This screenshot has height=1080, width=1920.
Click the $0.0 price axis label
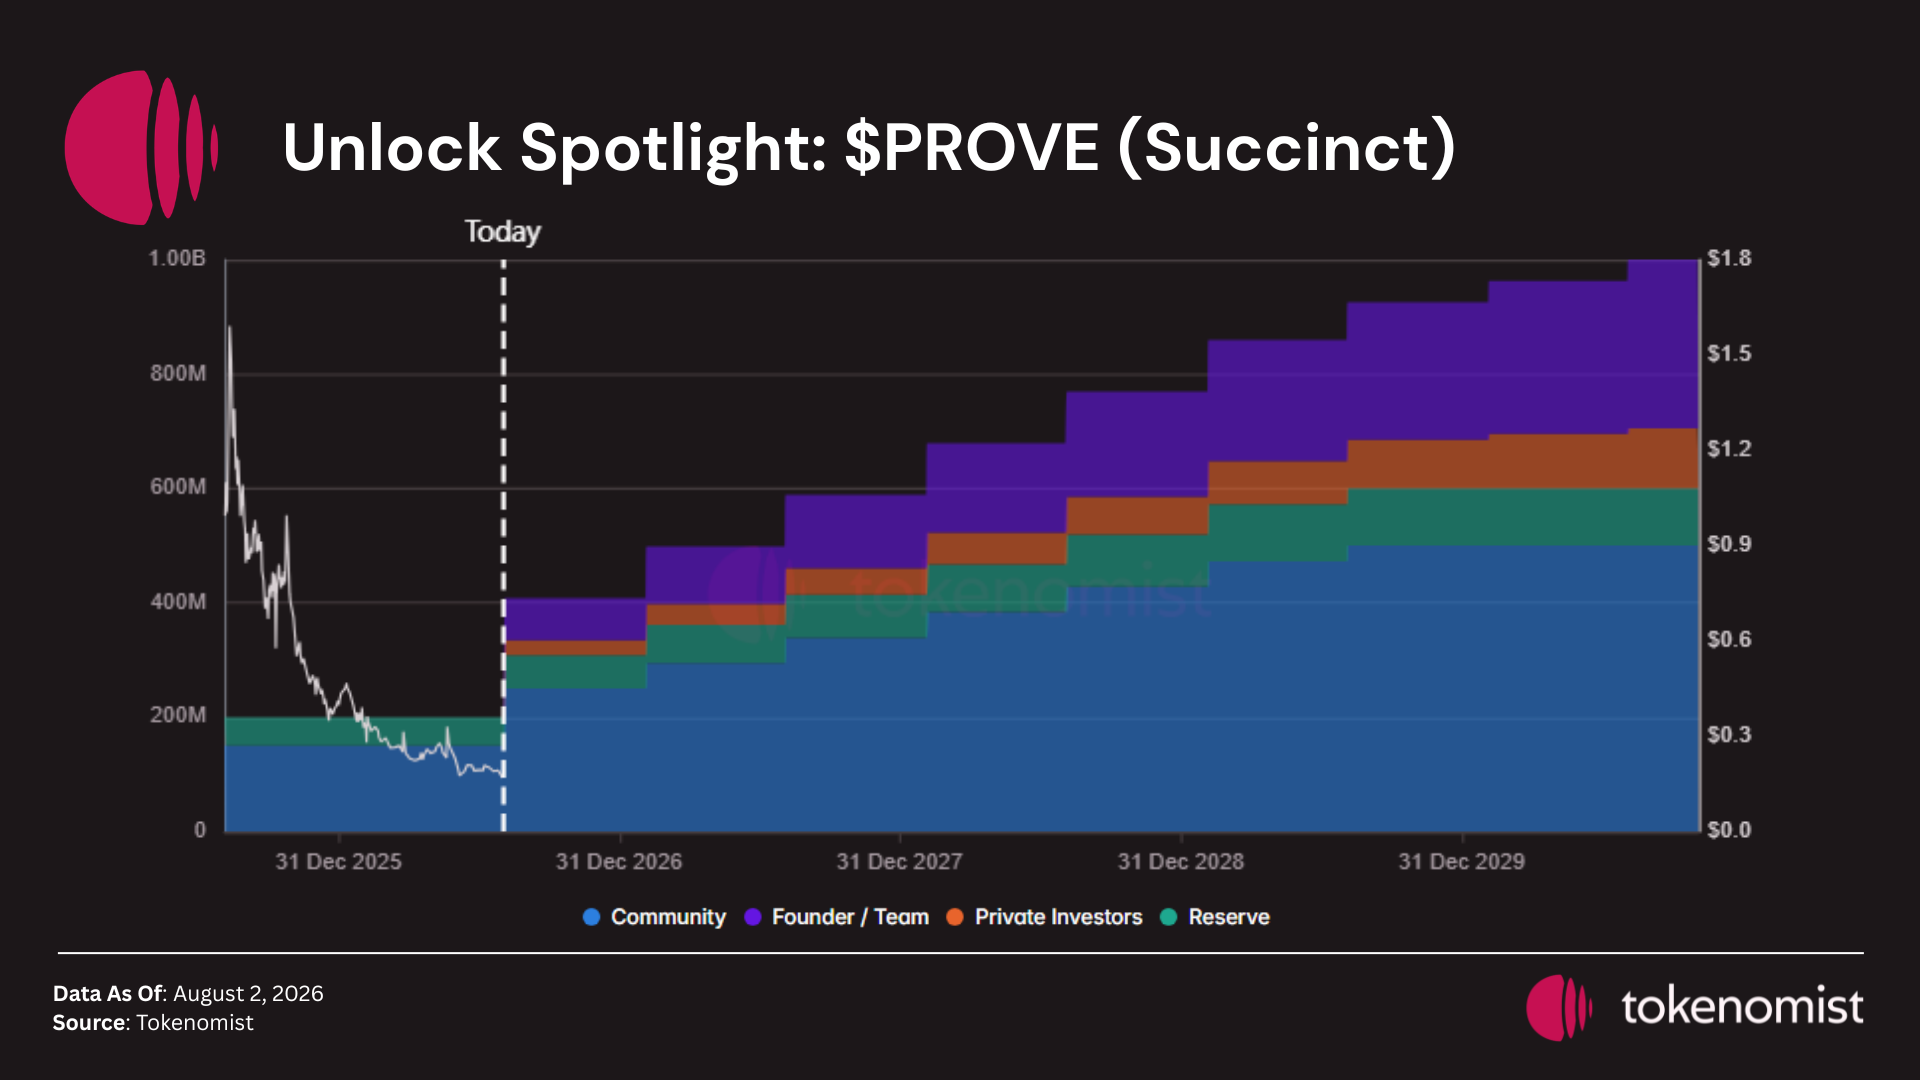click(x=1729, y=830)
